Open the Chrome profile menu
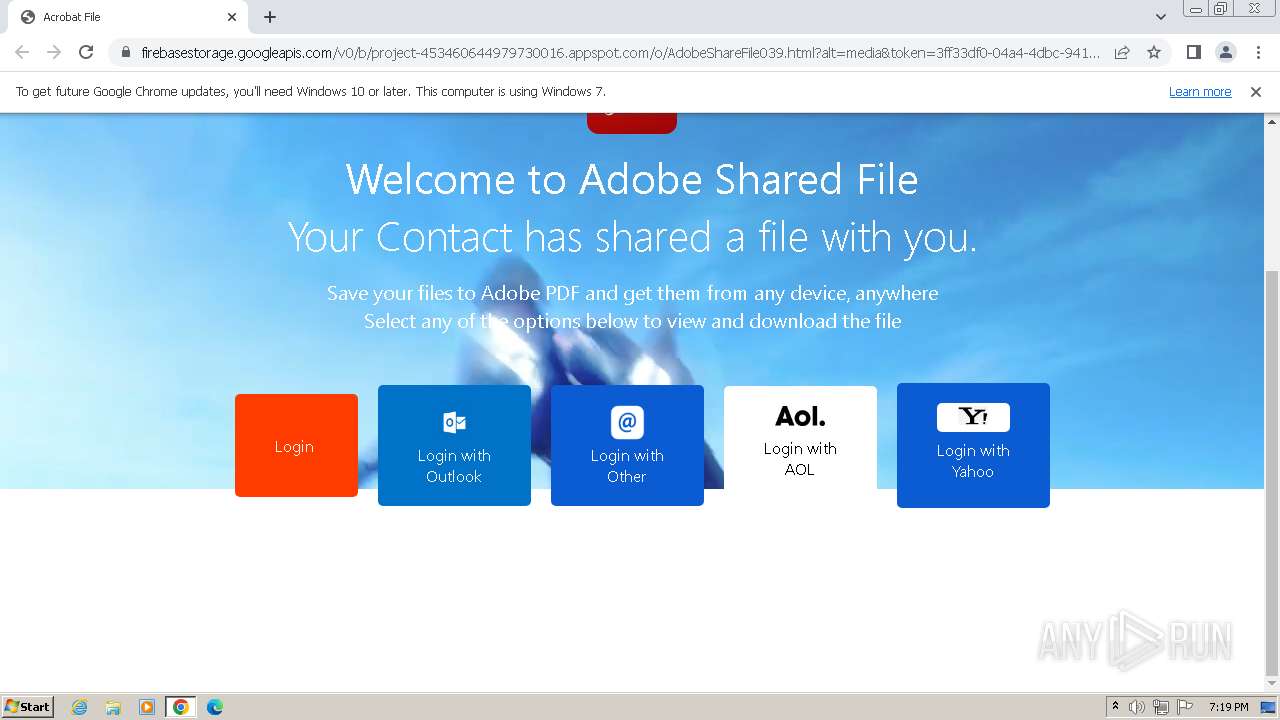Screen dimensions: 1280x720 (1225, 52)
